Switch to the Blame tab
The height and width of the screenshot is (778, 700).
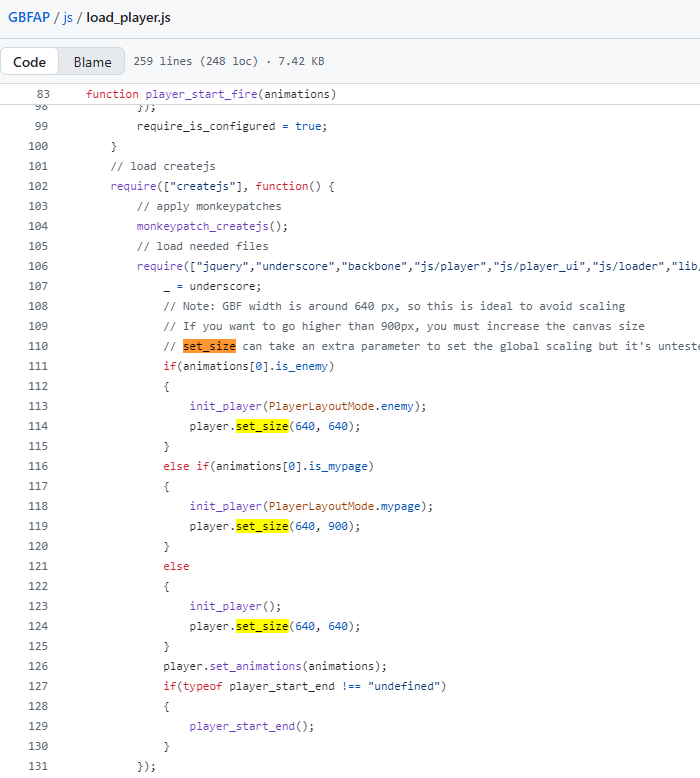pyautogui.click(x=92, y=62)
